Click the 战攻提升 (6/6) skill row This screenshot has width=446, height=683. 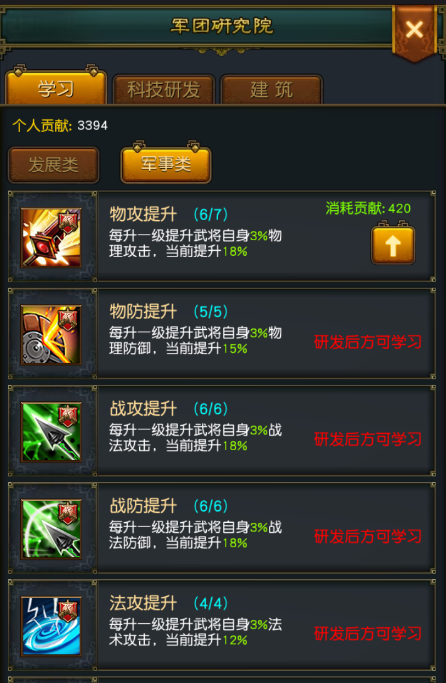[222, 431]
